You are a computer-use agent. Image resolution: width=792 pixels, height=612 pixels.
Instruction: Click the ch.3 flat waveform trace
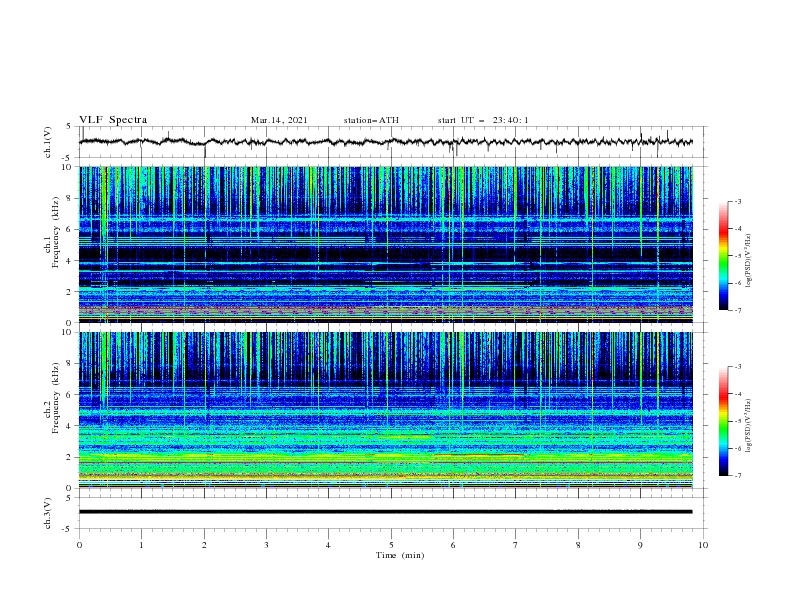click(385, 512)
